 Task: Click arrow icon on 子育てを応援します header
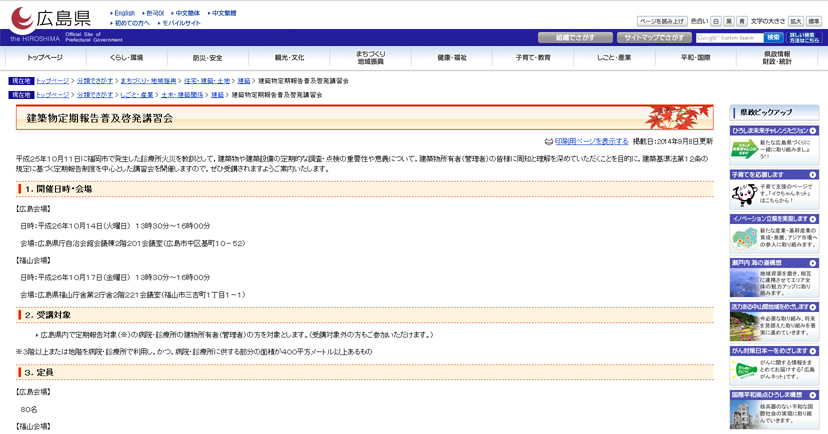(813, 174)
